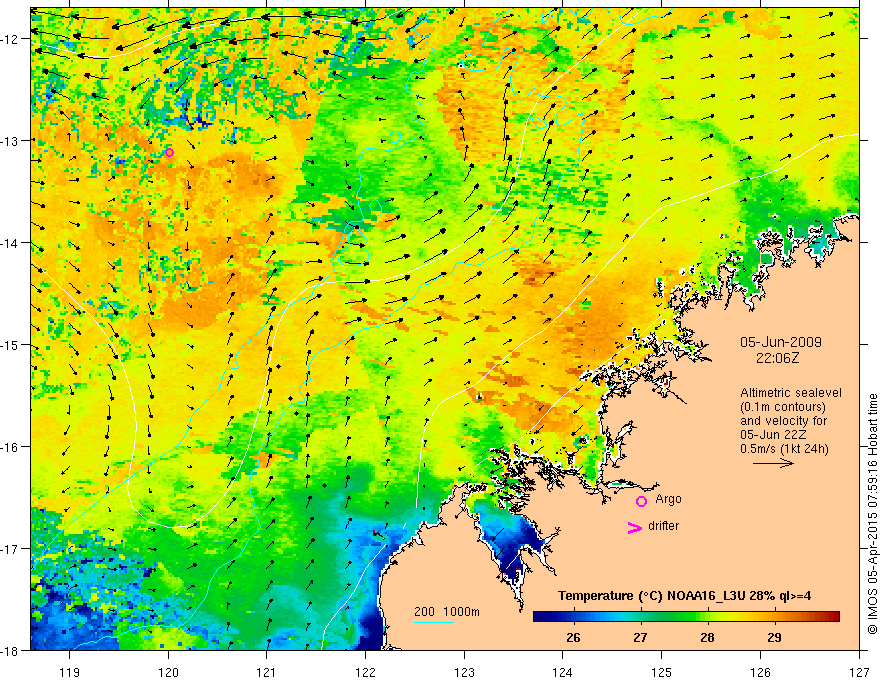Click colorbar tick label "26"
This screenshot has width=880, height=680.
573,637
